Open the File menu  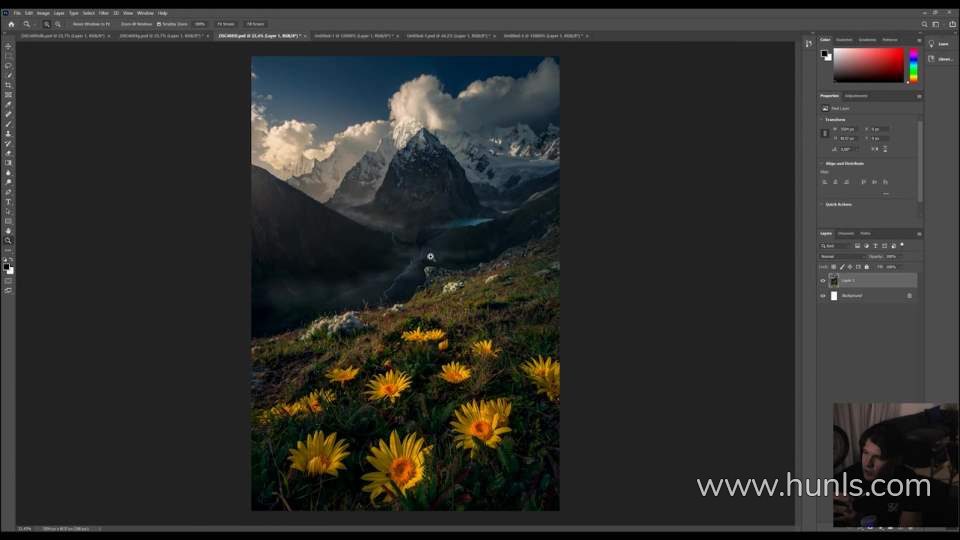[x=17, y=13]
